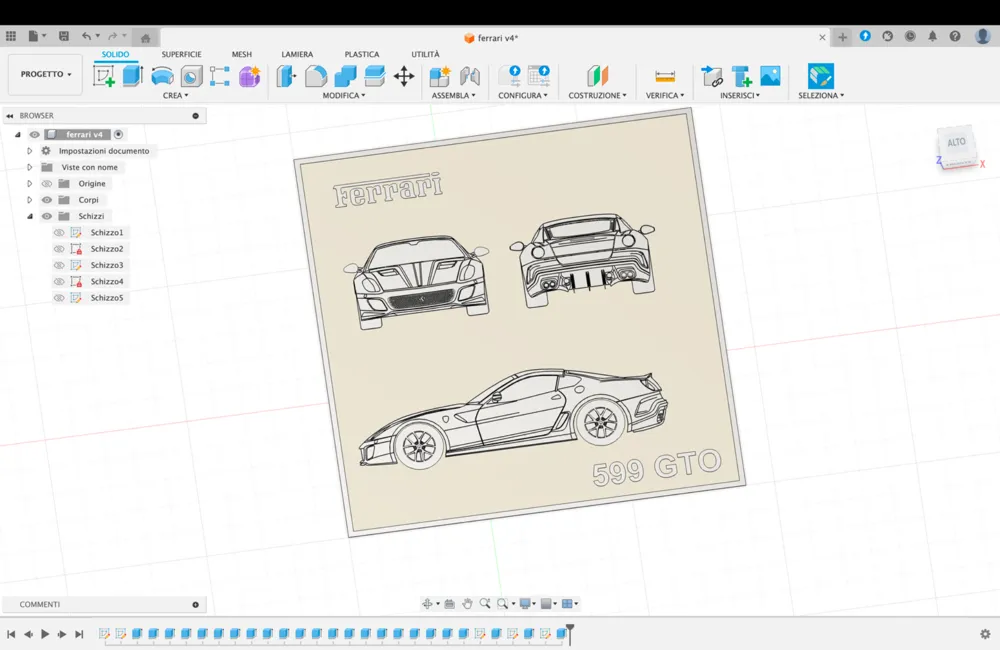Select the Hole tool icon
The width and height of the screenshot is (1000, 650).
point(191,76)
